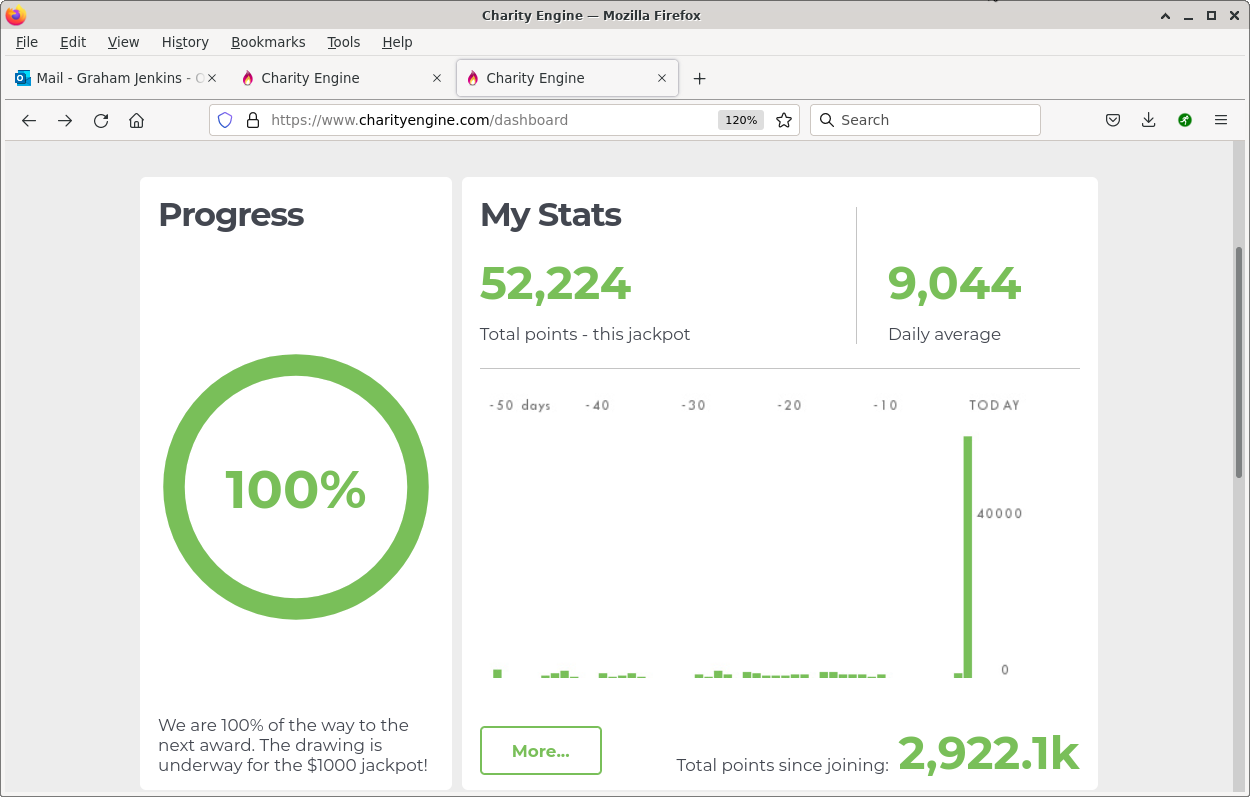Image resolution: width=1250 pixels, height=797 pixels.
Task: Reset the 120% zoom level badge
Action: pyautogui.click(x=741, y=120)
